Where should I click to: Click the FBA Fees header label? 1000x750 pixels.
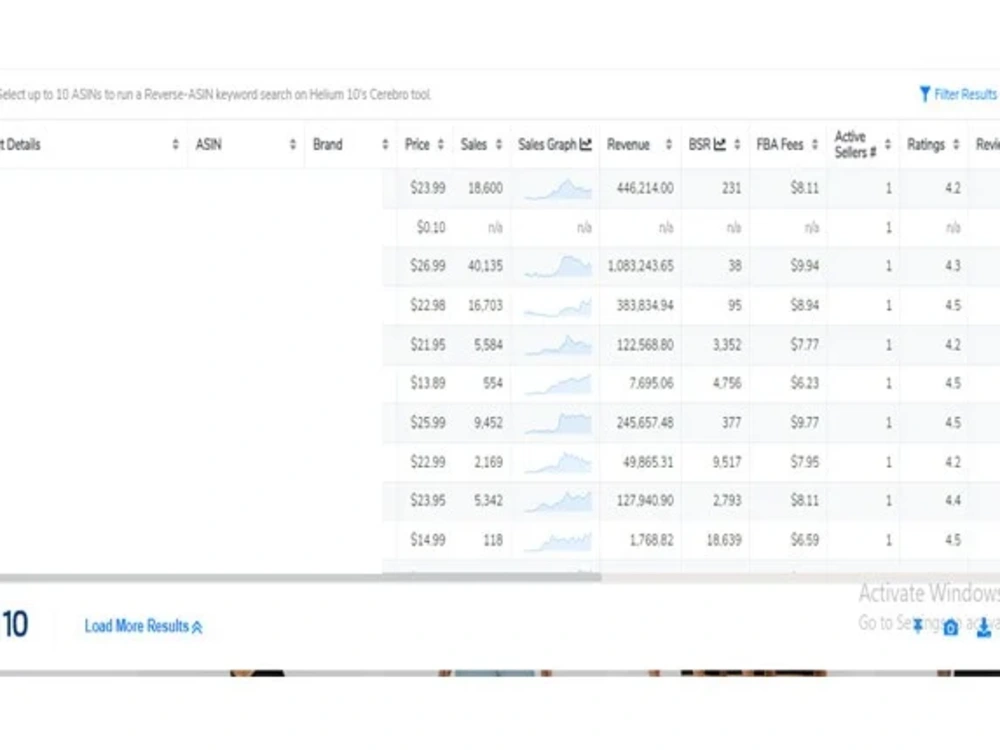779,145
